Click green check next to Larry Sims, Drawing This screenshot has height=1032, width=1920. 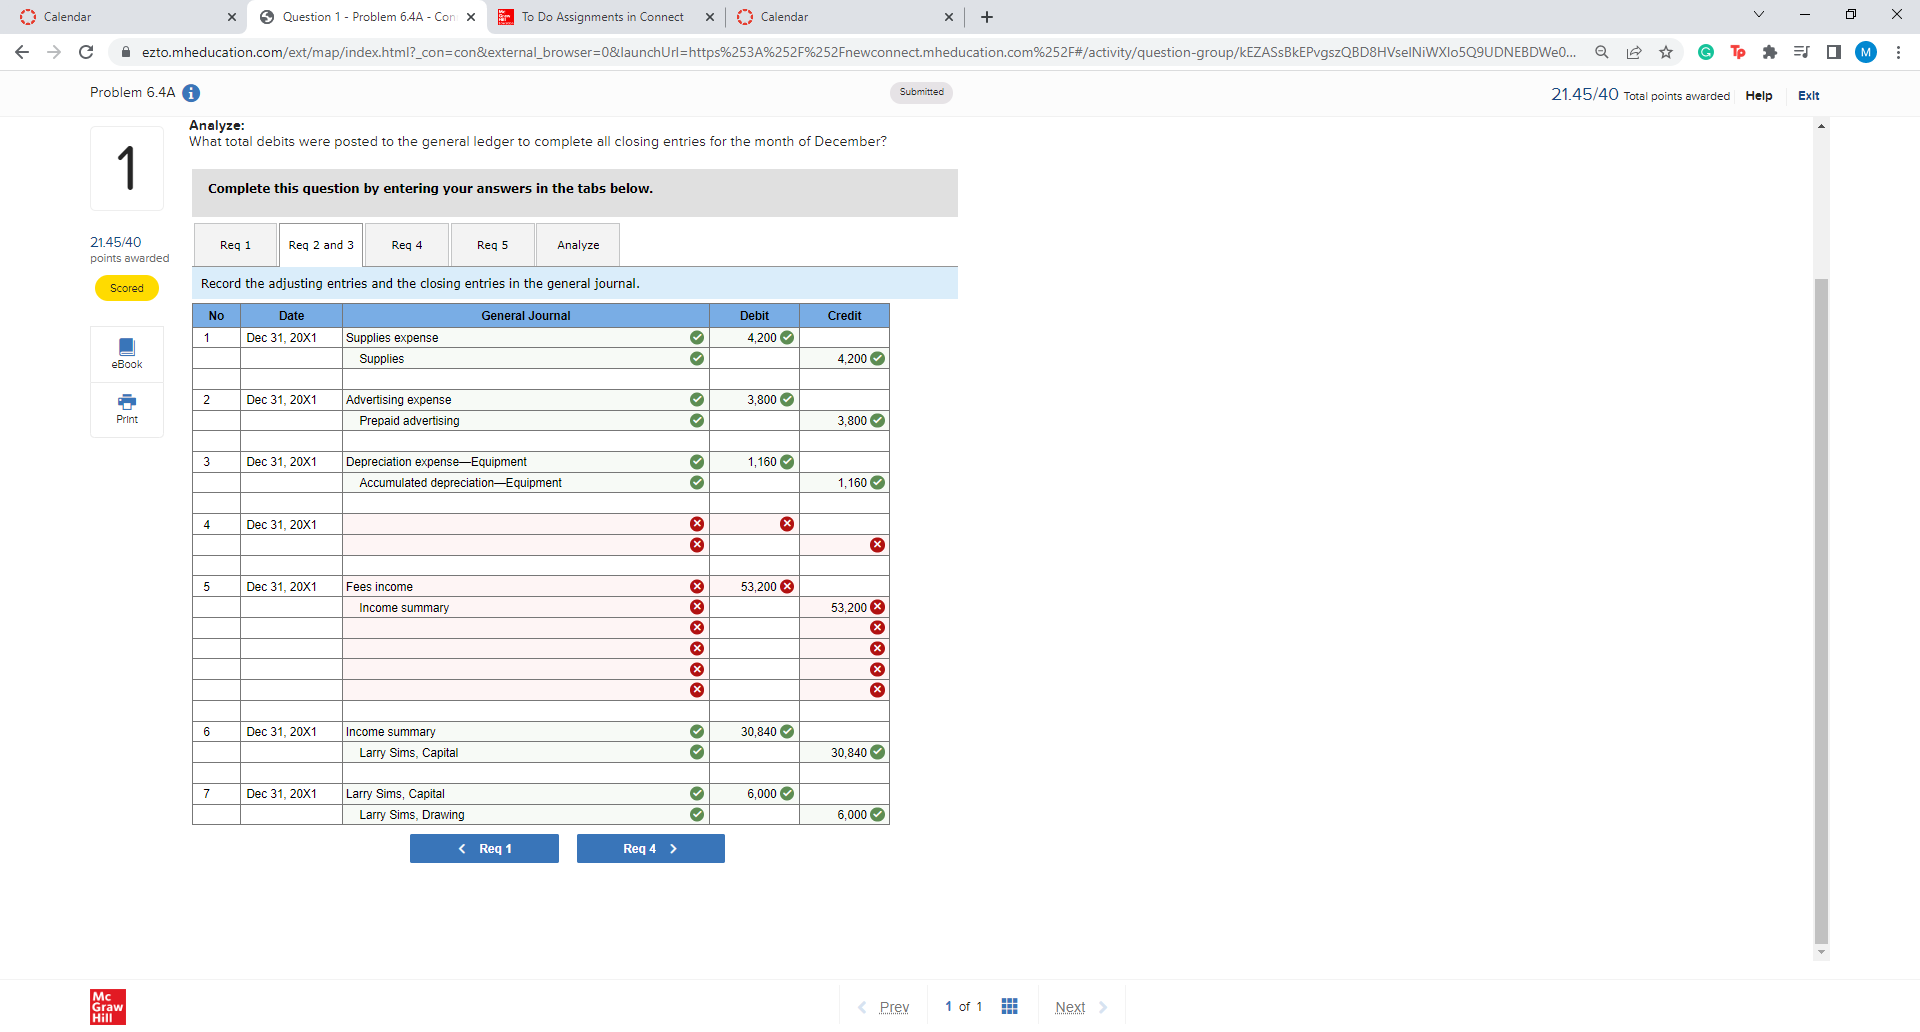tap(697, 815)
